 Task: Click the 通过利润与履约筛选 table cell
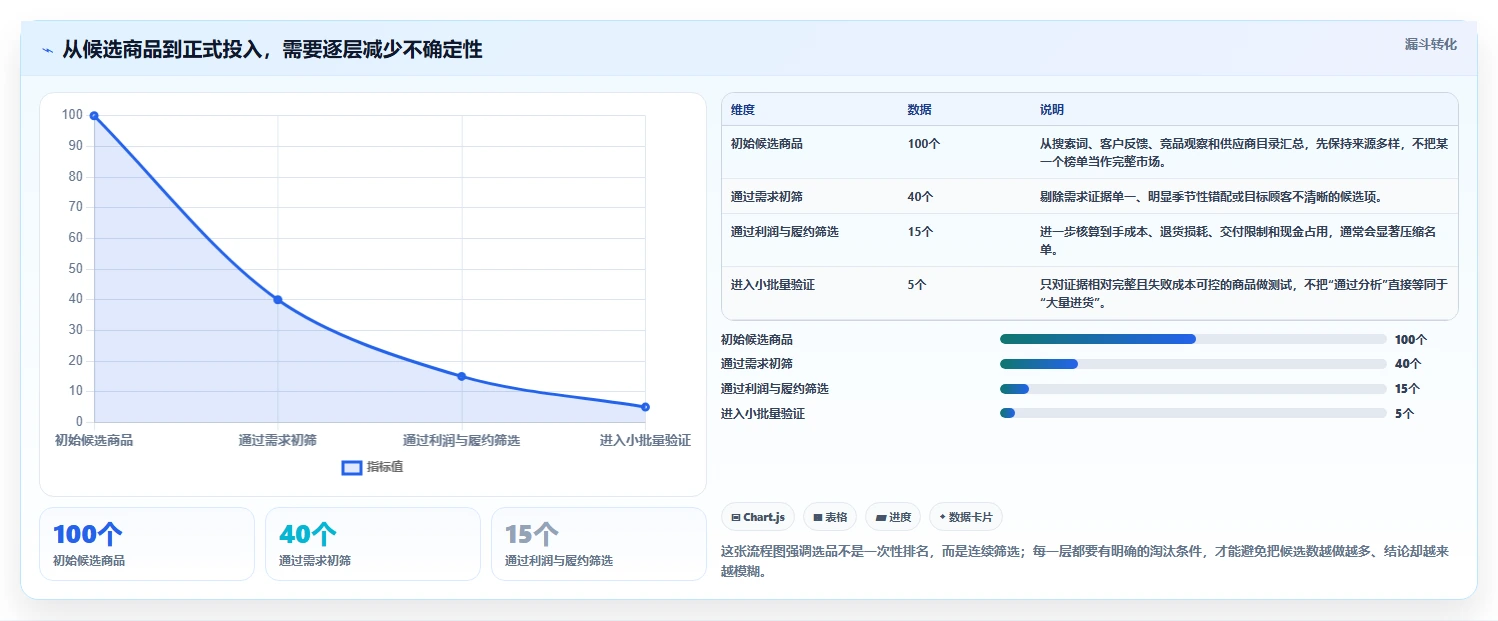pos(785,232)
